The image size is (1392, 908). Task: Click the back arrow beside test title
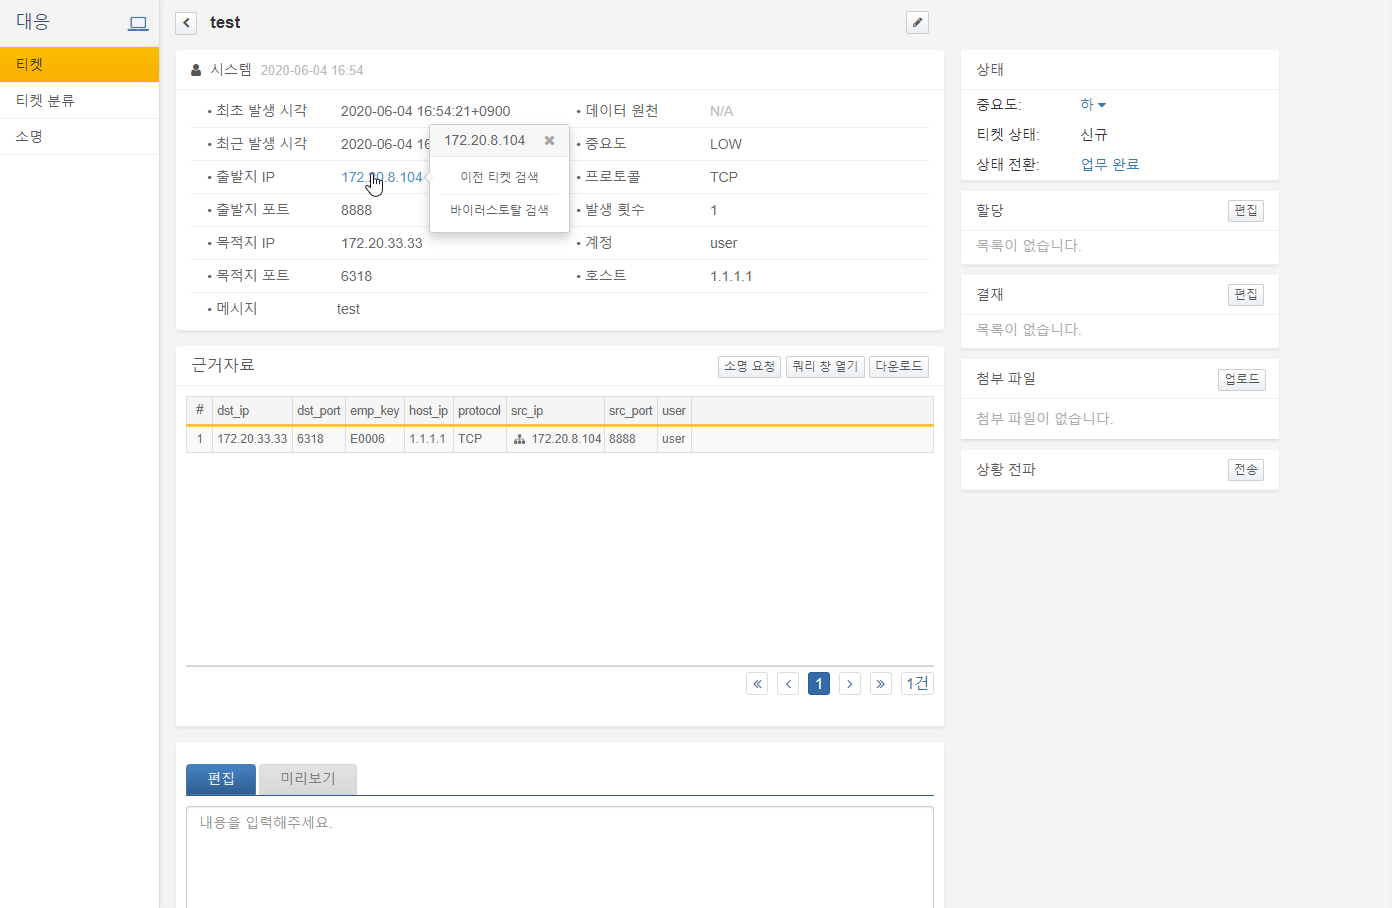pyautogui.click(x=186, y=23)
